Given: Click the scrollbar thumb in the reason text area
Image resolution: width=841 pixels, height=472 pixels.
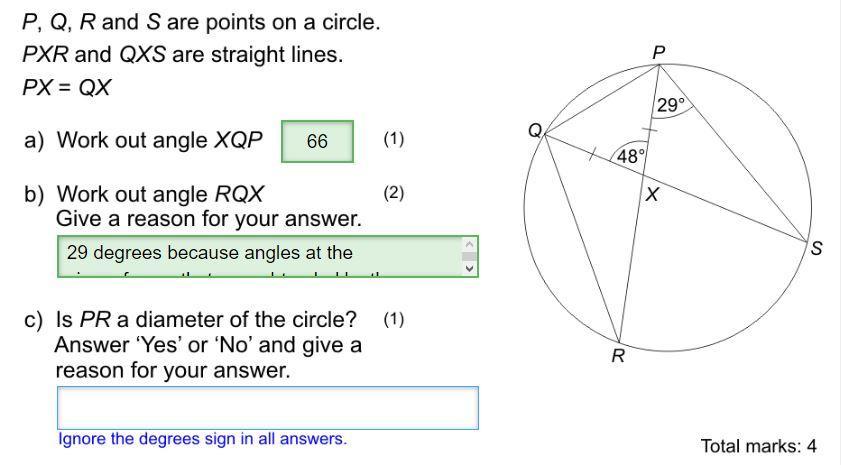Looking at the screenshot, I should click(470, 256).
